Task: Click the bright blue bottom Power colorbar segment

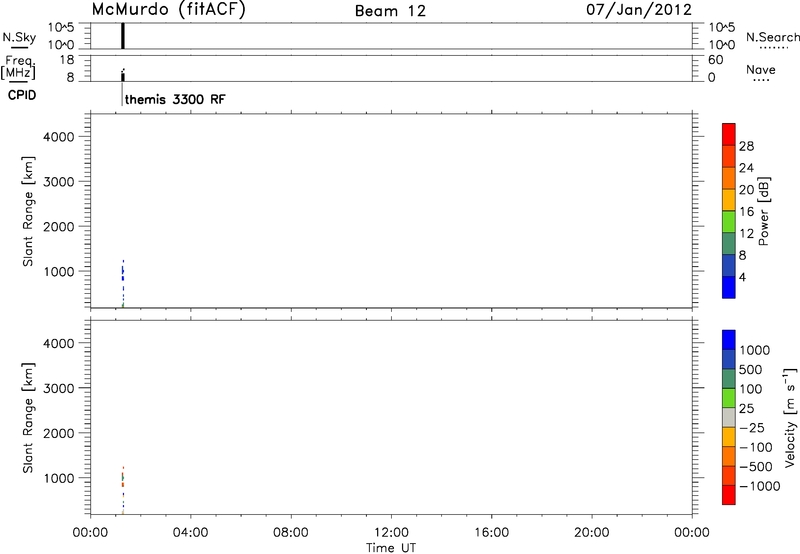Action: pyautogui.click(x=729, y=287)
